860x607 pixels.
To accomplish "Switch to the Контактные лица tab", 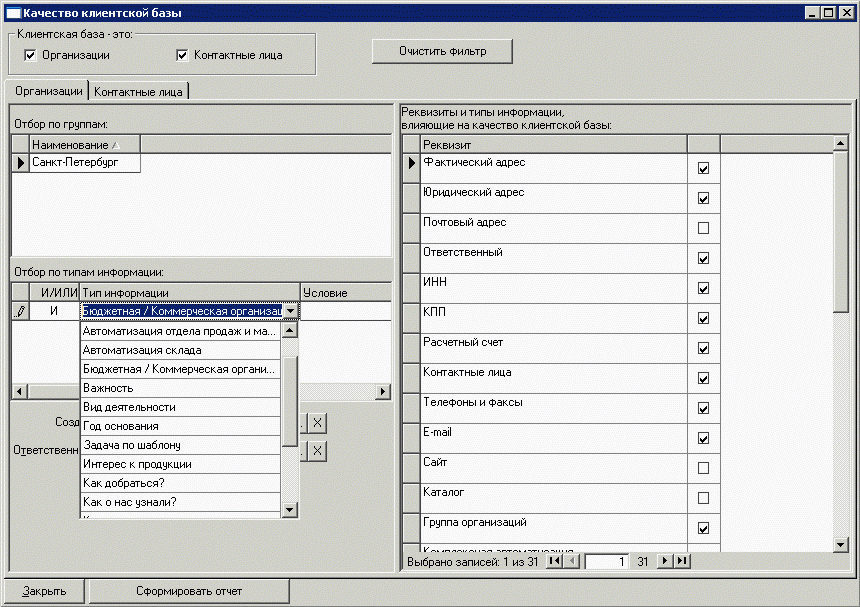I will (138, 92).
